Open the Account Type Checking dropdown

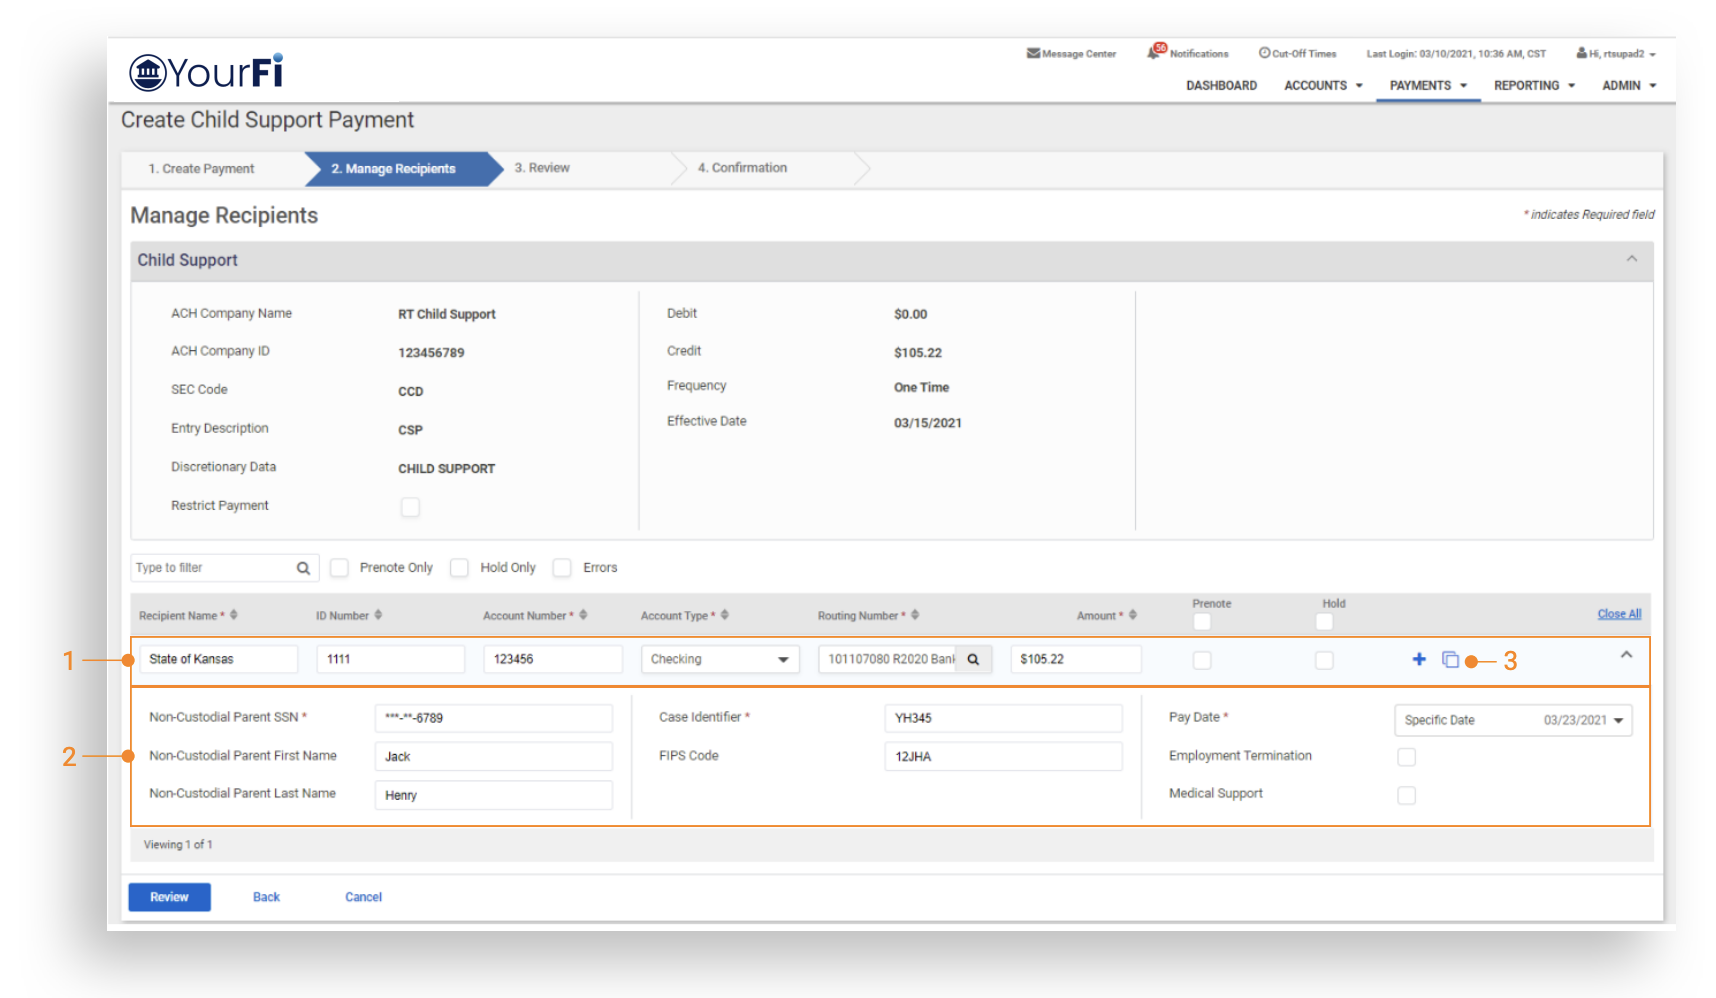pos(719,660)
